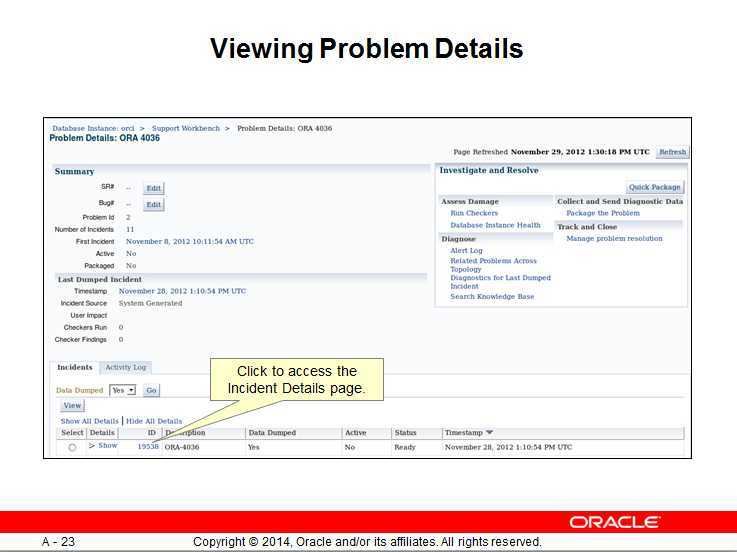The height and width of the screenshot is (552, 737).
Task: Click the Quick Package button
Action: click(x=655, y=187)
